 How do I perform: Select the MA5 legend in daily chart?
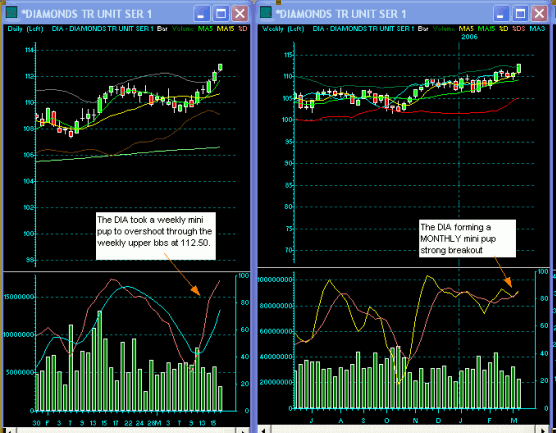point(205,29)
